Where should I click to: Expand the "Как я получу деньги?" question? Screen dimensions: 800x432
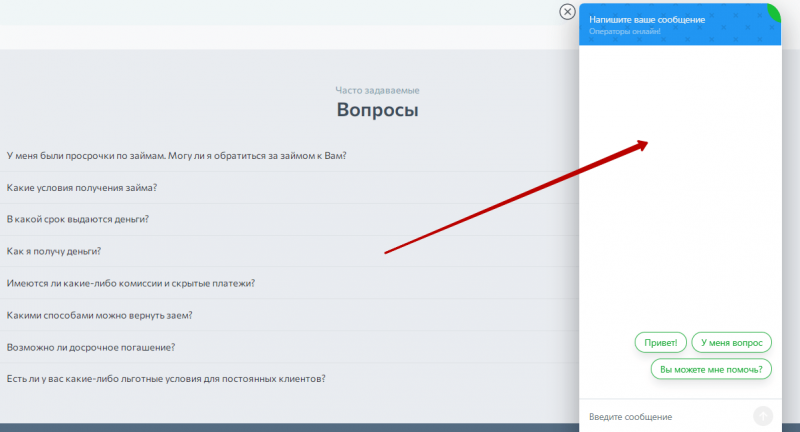[x=54, y=251]
